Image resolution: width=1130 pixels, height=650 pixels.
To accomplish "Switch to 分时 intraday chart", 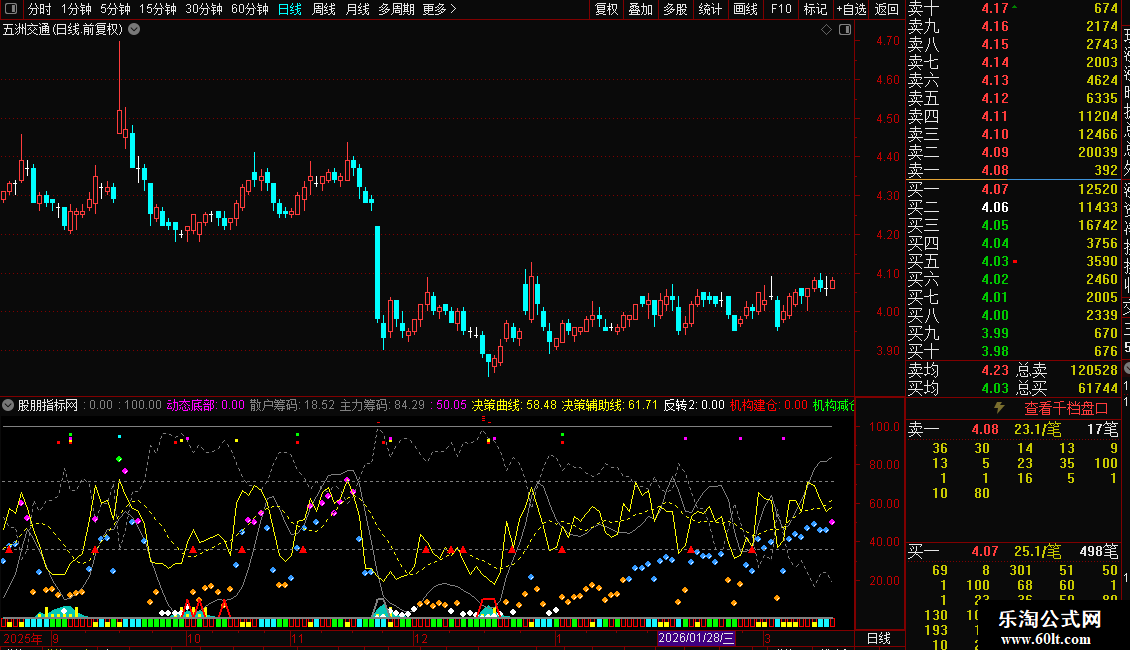I will coord(40,9).
